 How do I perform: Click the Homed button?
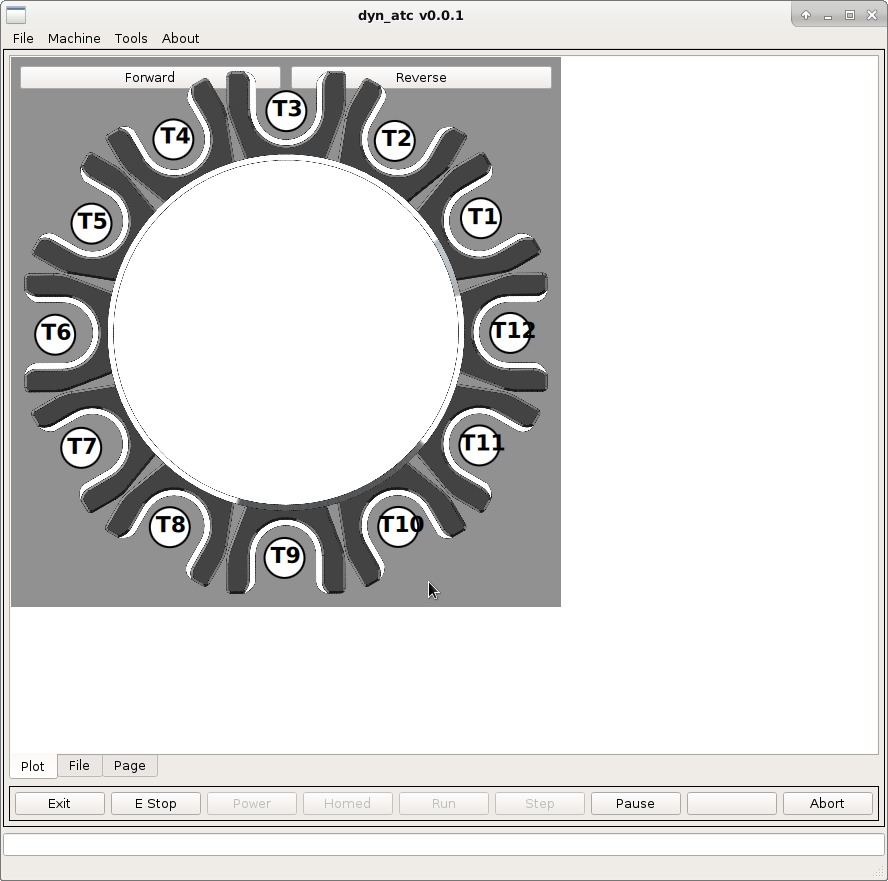[x=348, y=803]
